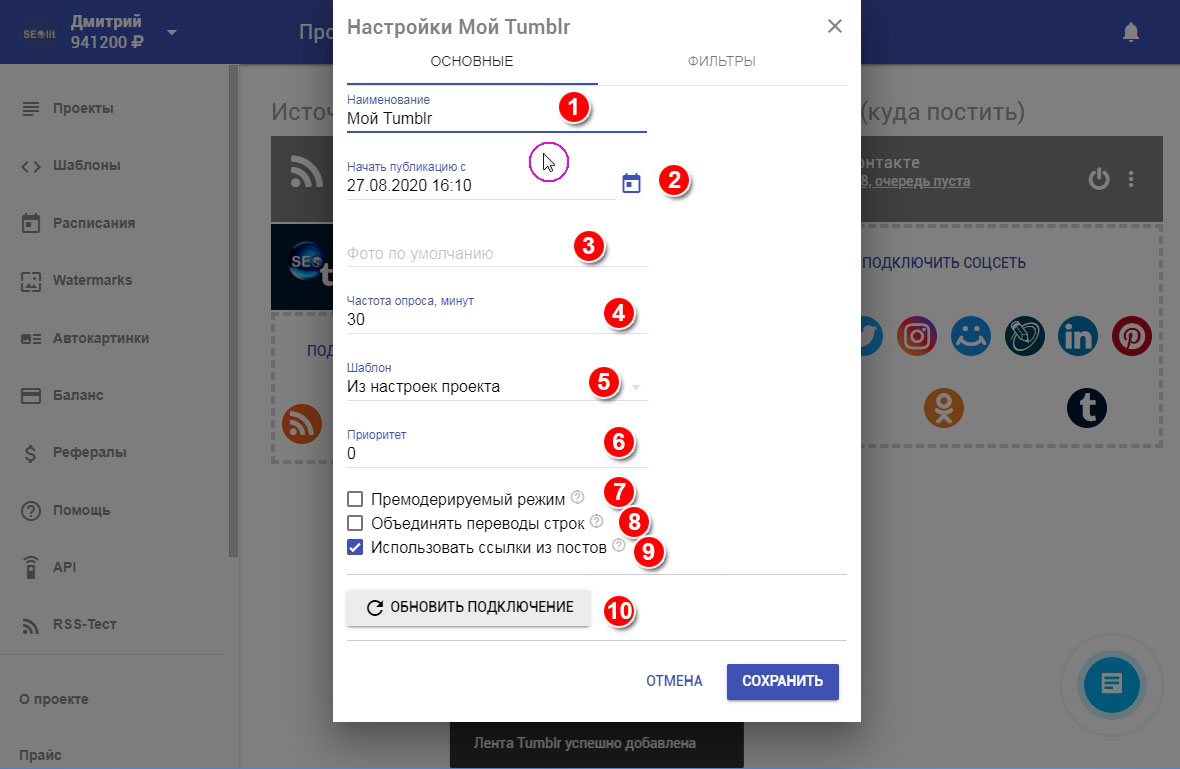Open the calendar date picker icon
Screen dimensions: 1180x769
point(631,184)
